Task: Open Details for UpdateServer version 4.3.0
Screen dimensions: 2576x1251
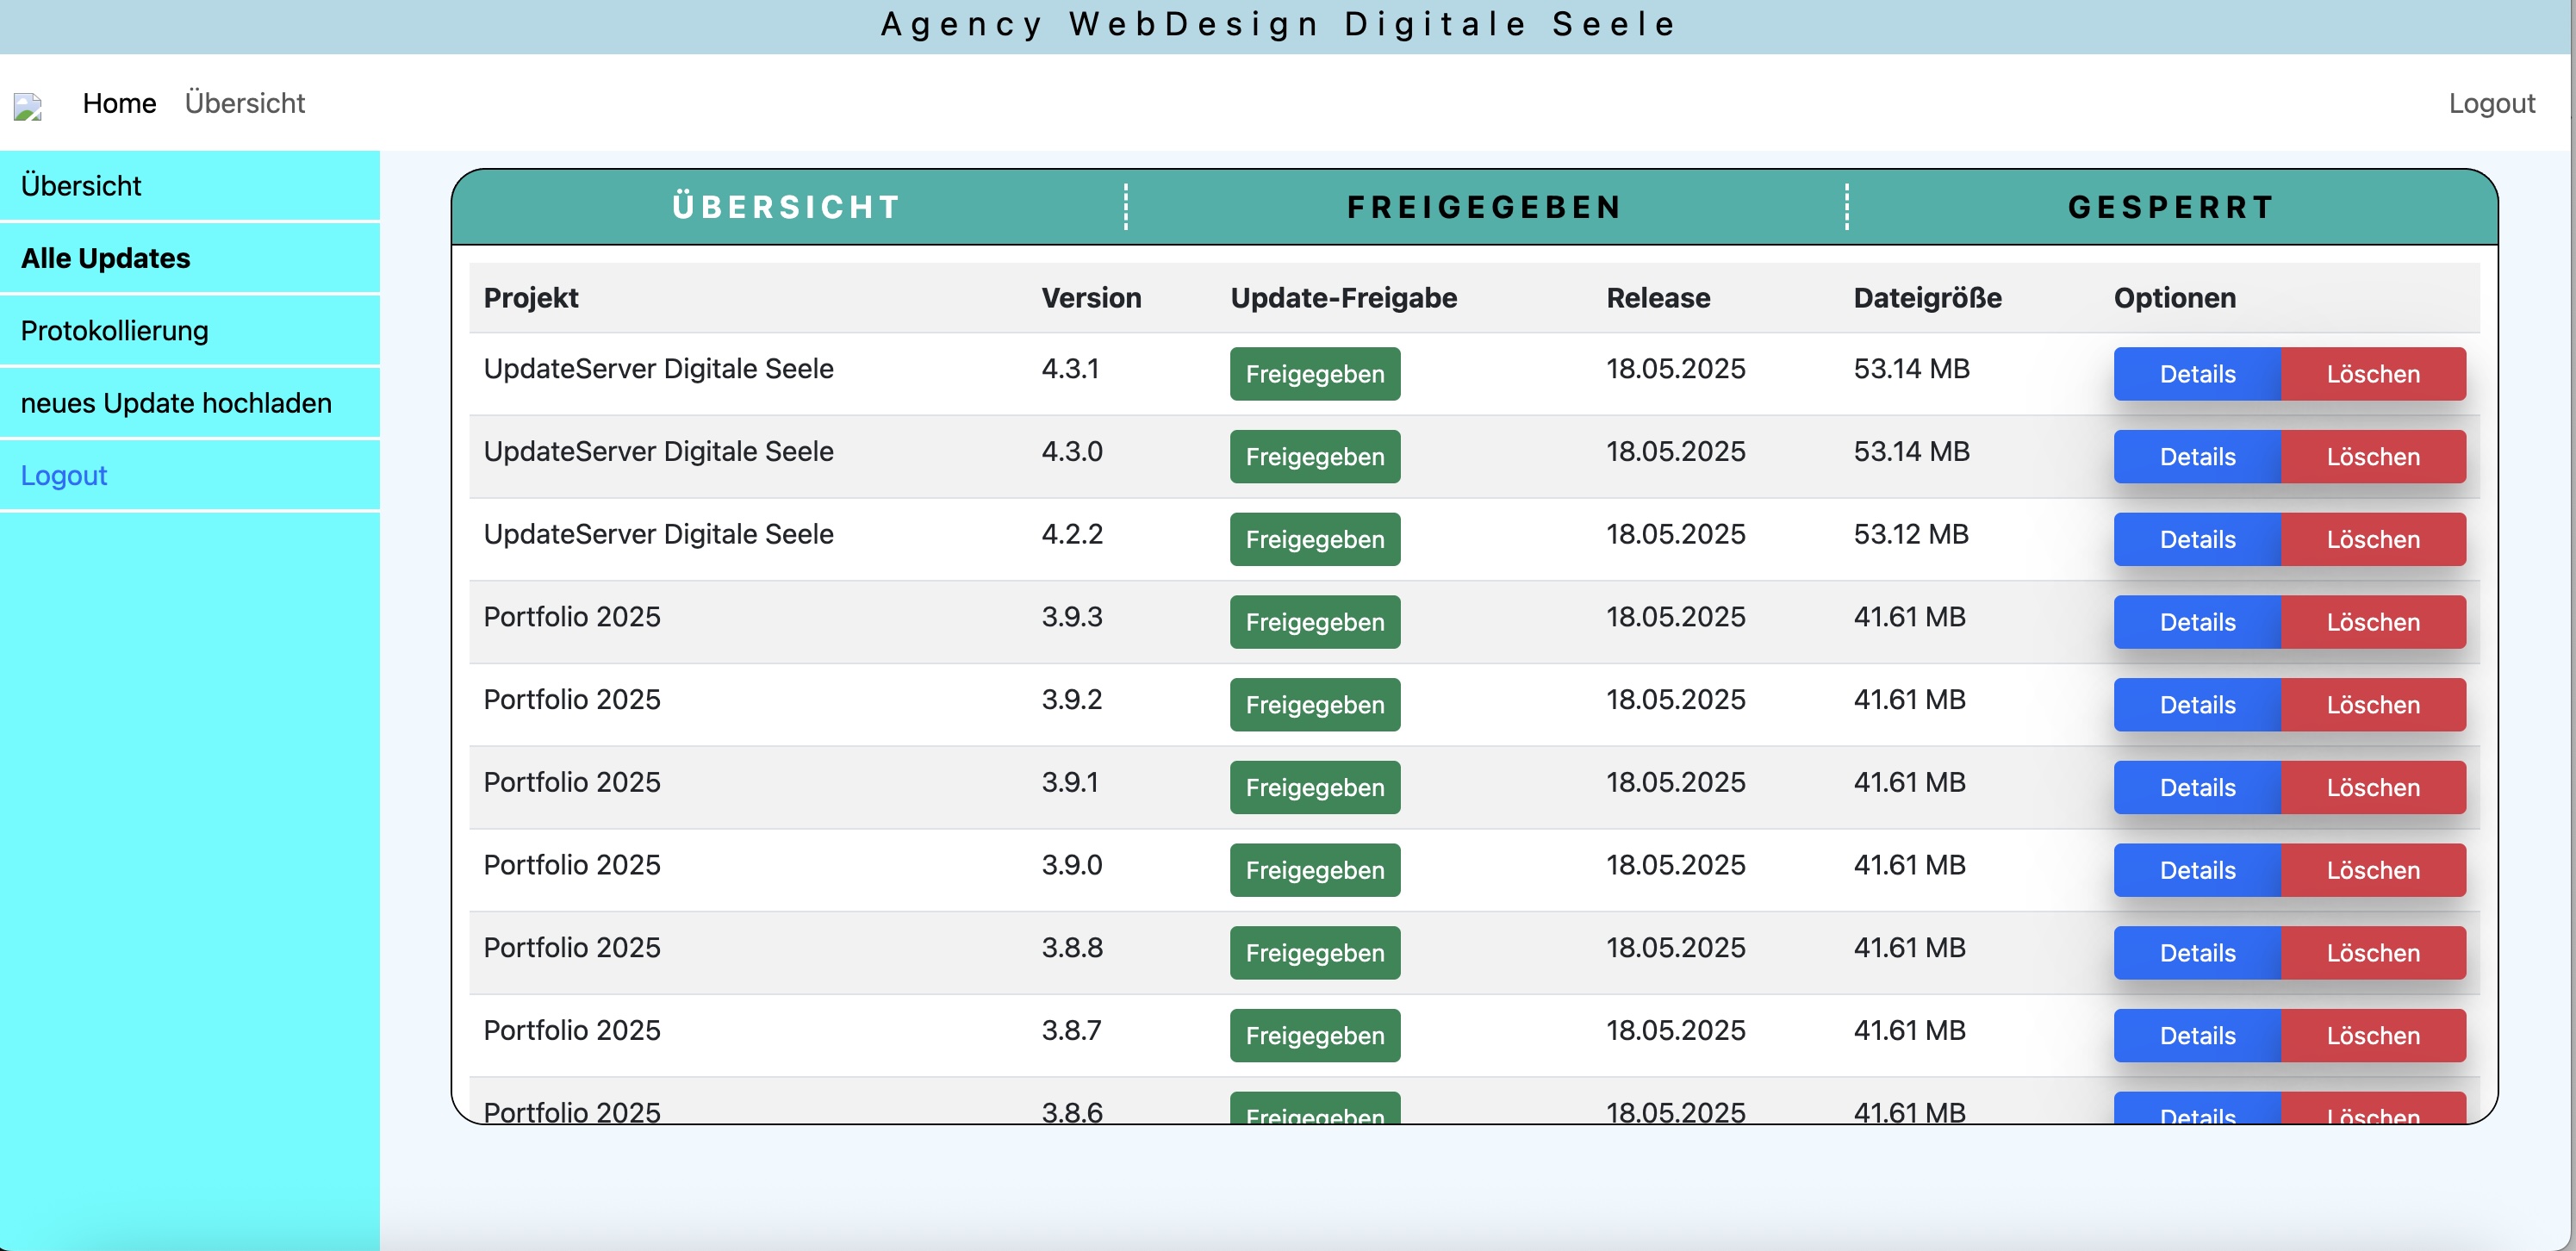Action: [x=2197, y=457]
